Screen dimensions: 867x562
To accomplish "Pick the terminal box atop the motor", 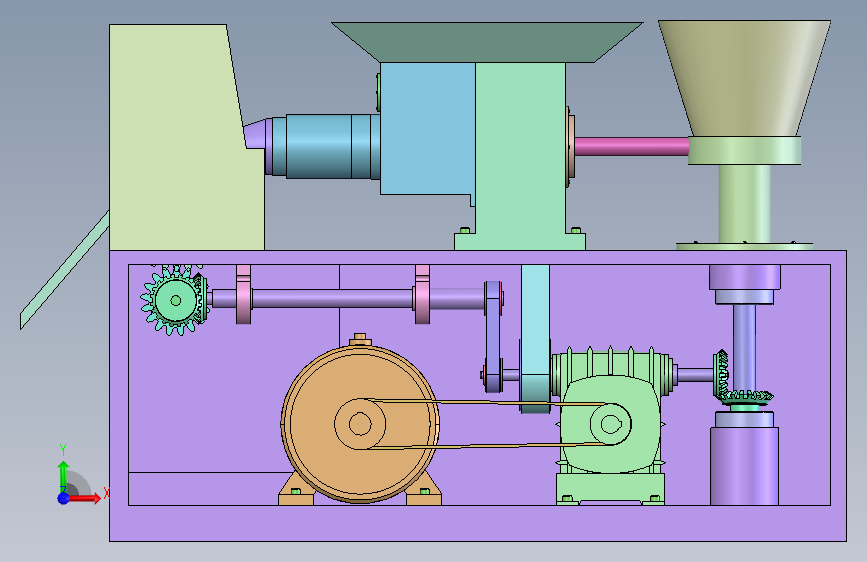I will [360, 340].
